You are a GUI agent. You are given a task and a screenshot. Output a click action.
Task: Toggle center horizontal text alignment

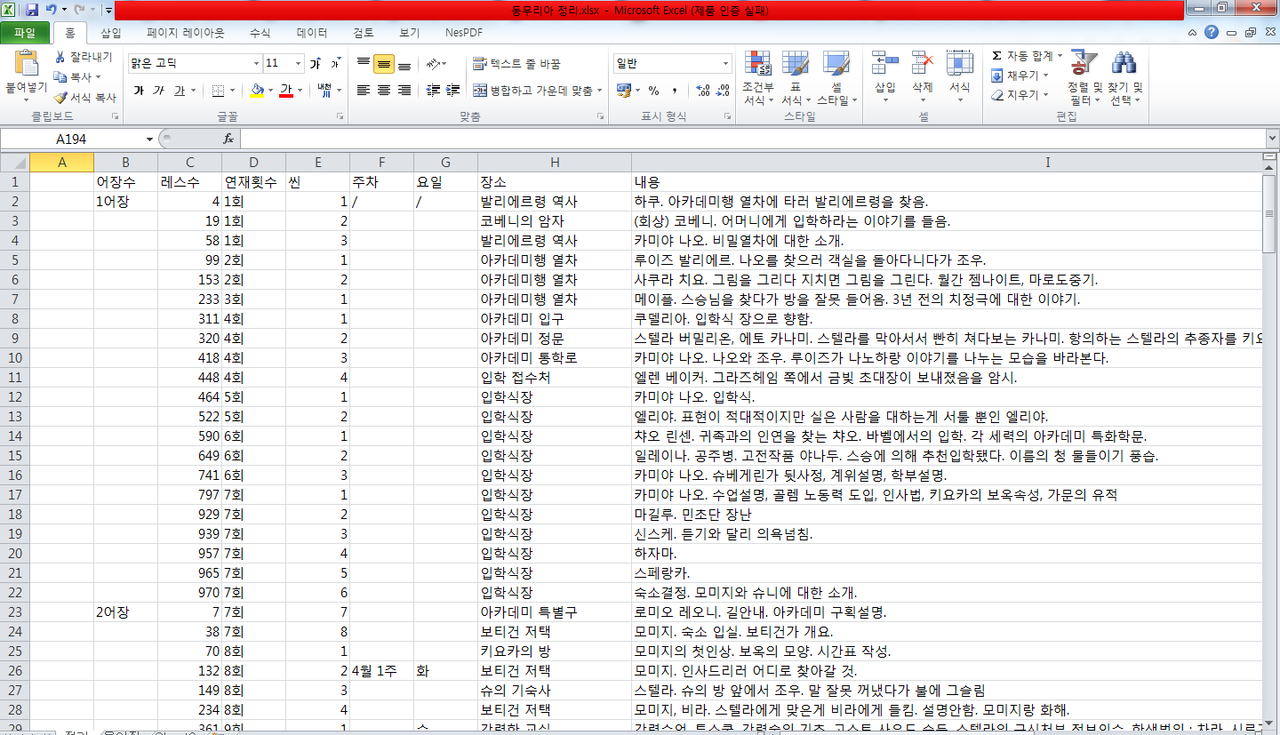point(384,90)
